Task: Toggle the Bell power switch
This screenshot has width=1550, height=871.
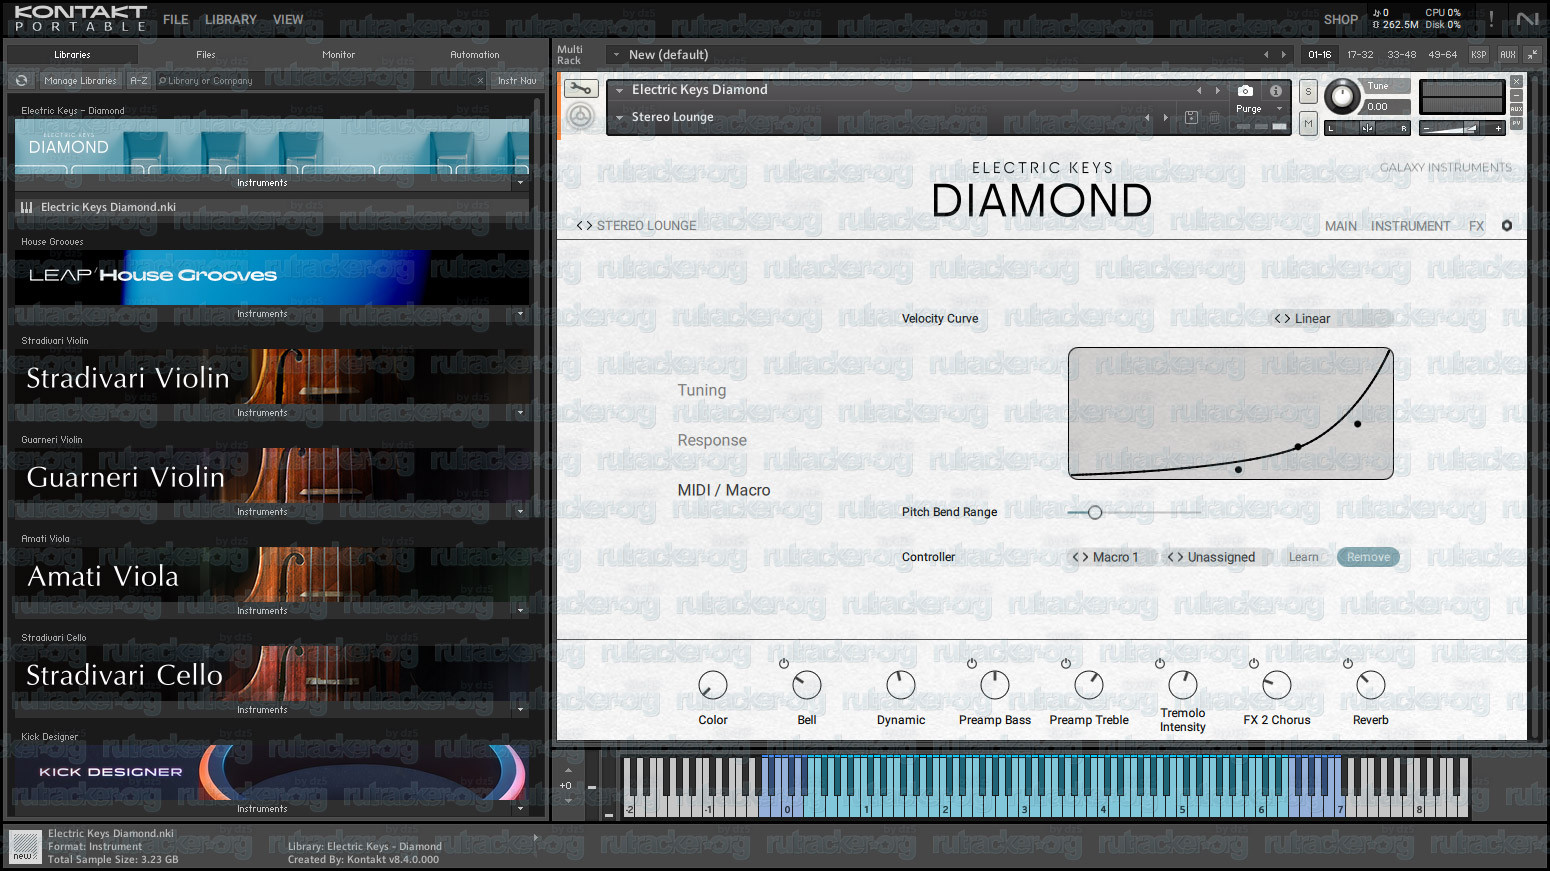Action: [x=784, y=663]
